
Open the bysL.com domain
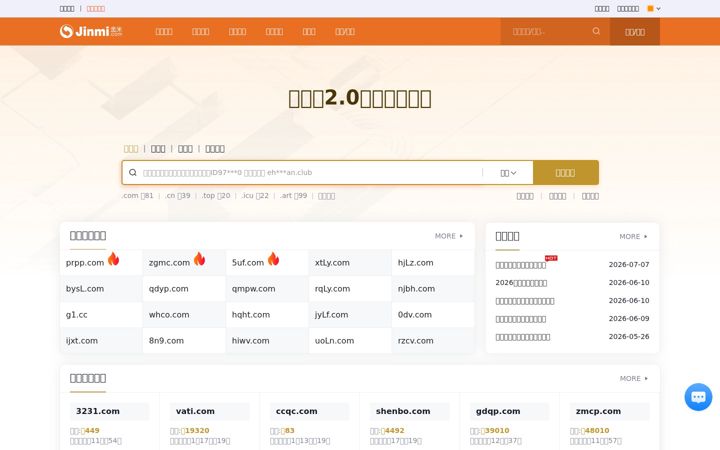(x=85, y=289)
